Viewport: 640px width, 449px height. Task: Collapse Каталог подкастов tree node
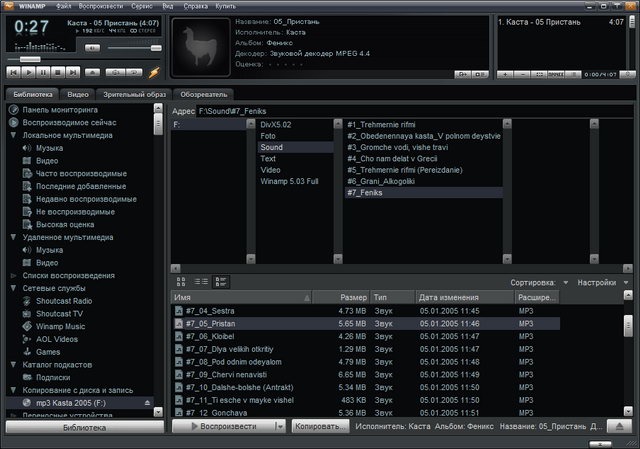pos(13,365)
